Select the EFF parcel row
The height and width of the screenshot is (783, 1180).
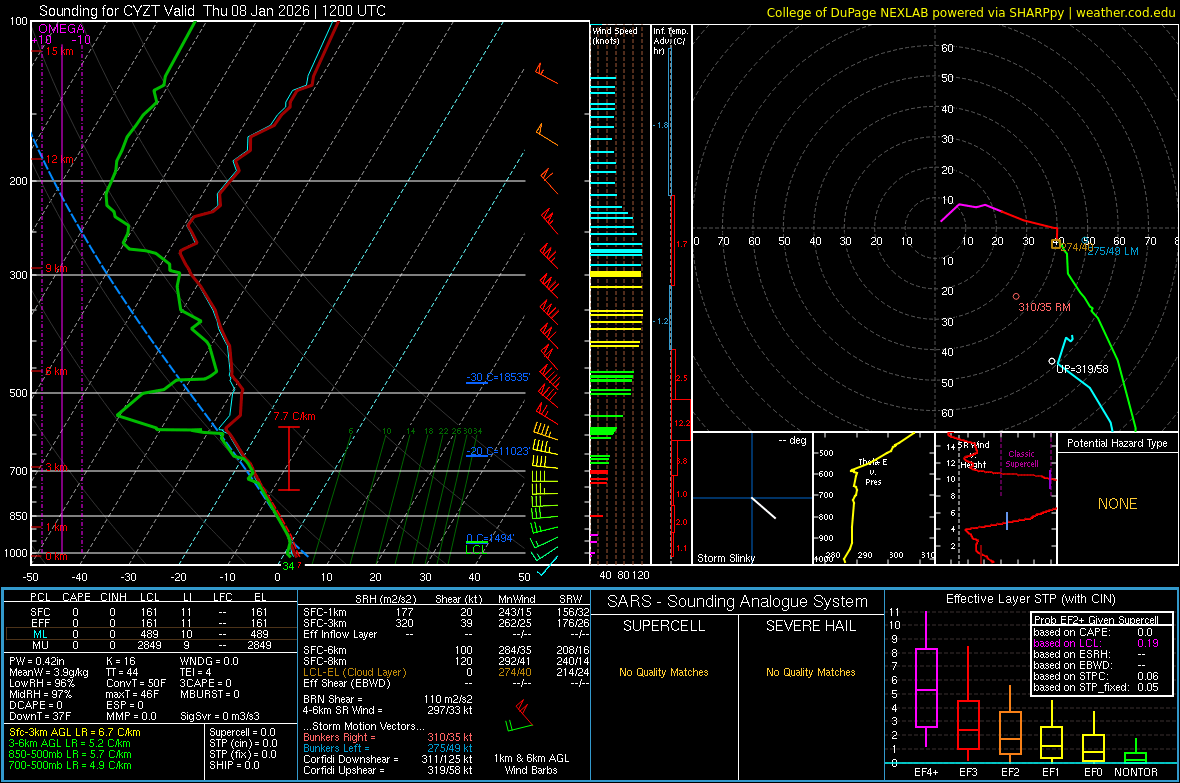150,623
